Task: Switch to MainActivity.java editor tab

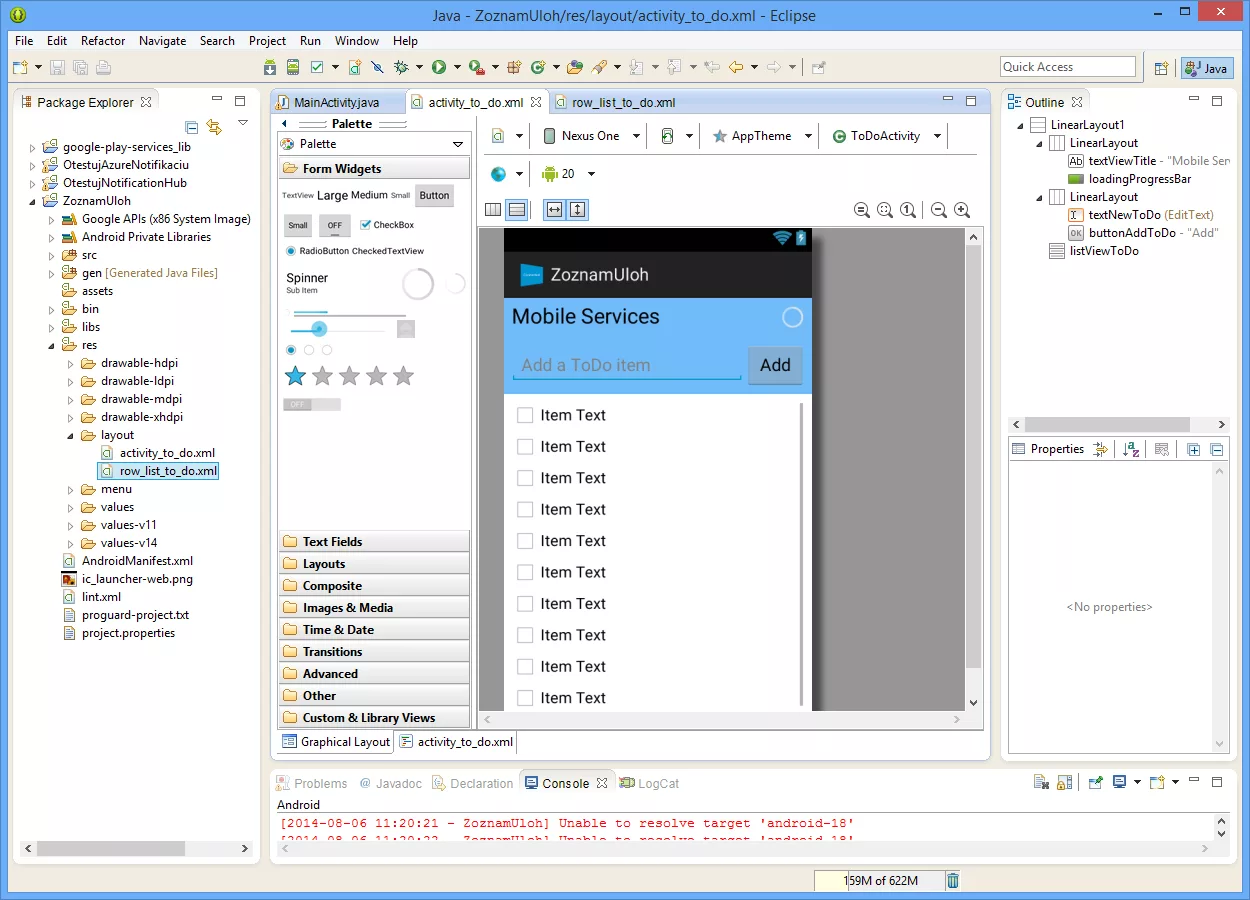Action: 336,102
